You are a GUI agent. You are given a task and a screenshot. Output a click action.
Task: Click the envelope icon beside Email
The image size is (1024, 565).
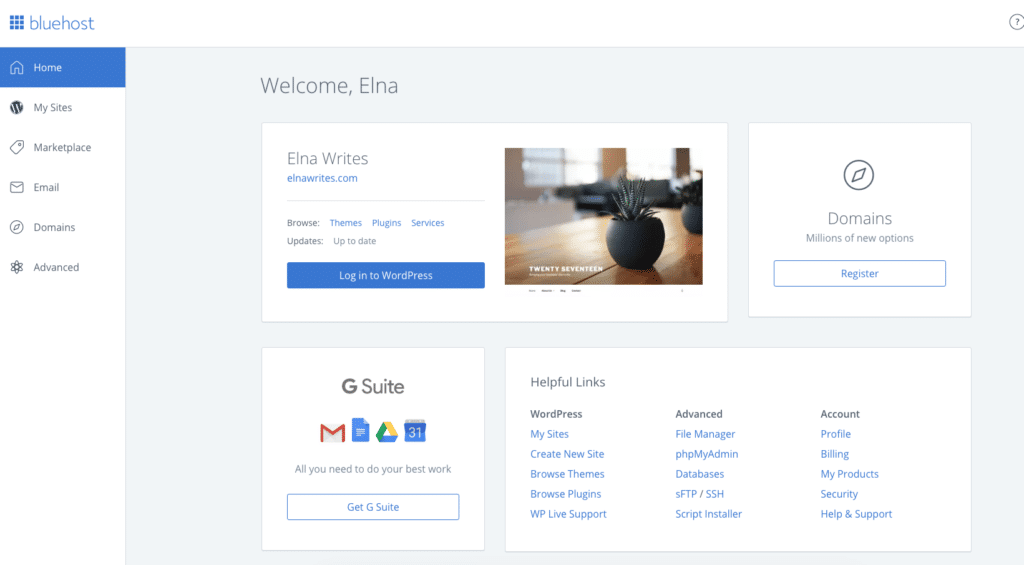point(17,187)
